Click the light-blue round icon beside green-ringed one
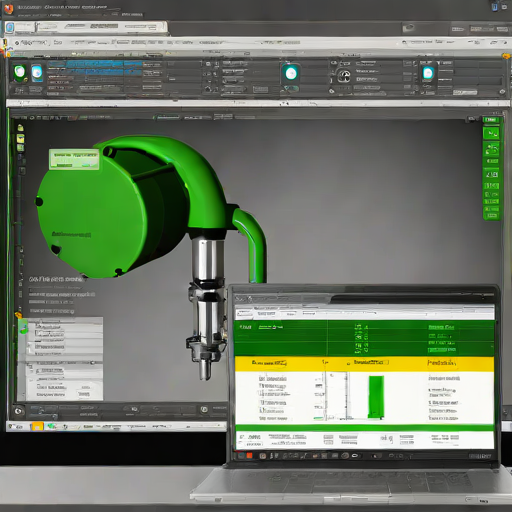 point(37,73)
